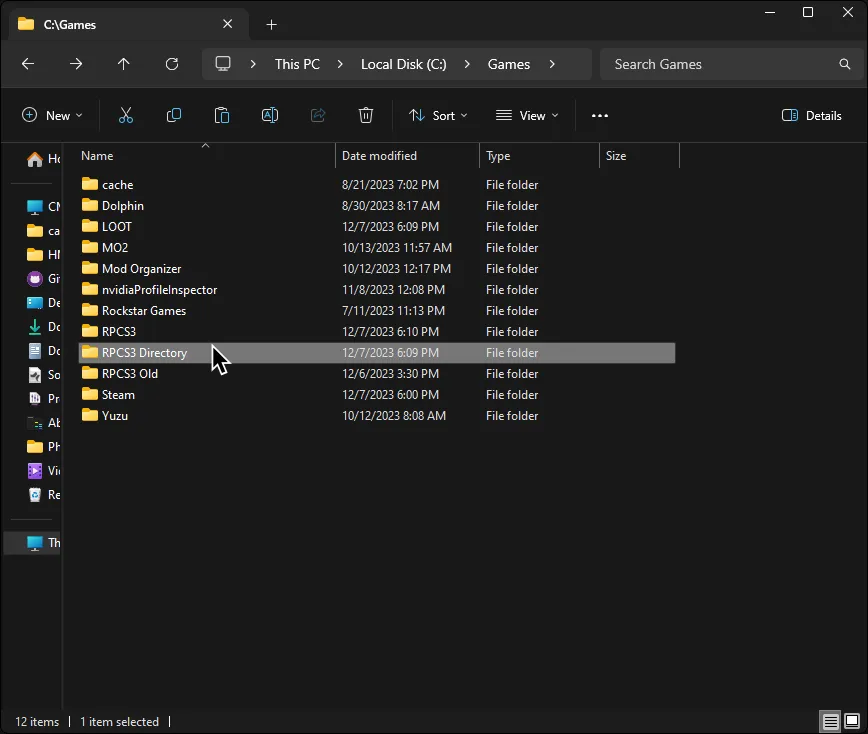The image size is (868, 734).
Task: Delete the folder using the trash icon
Action: (365, 115)
